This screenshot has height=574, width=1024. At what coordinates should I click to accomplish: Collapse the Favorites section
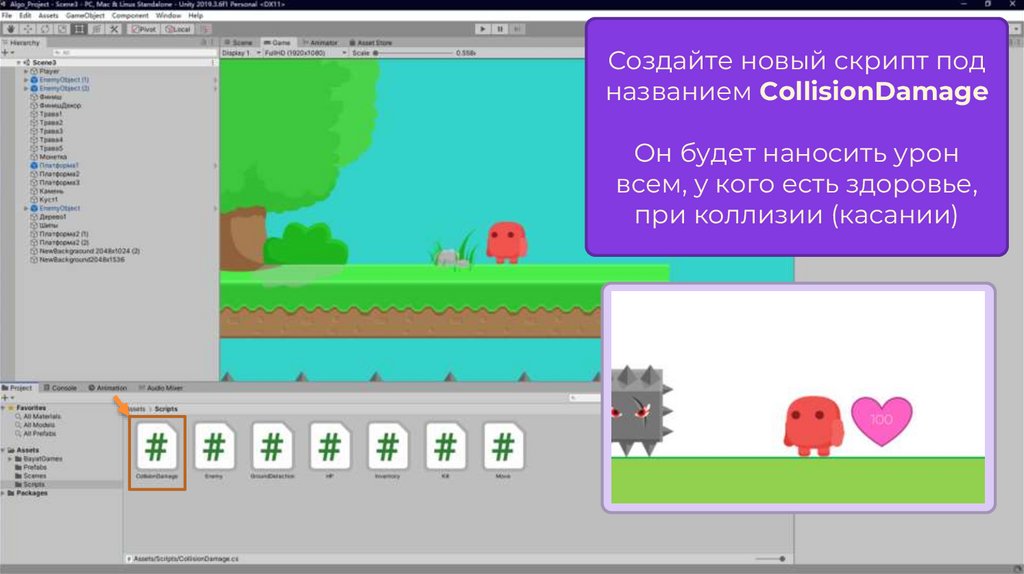[3, 408]
